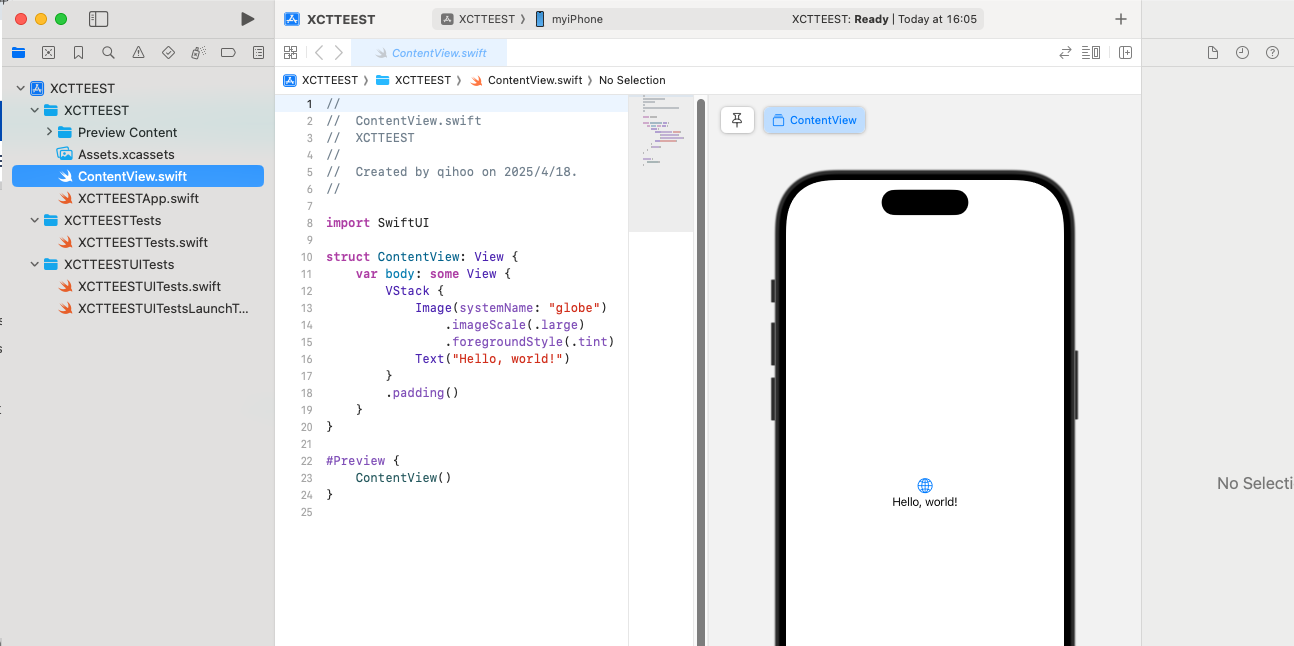Open the related items grid menu
Screen dimensions: 1294x646
(290, 53)
